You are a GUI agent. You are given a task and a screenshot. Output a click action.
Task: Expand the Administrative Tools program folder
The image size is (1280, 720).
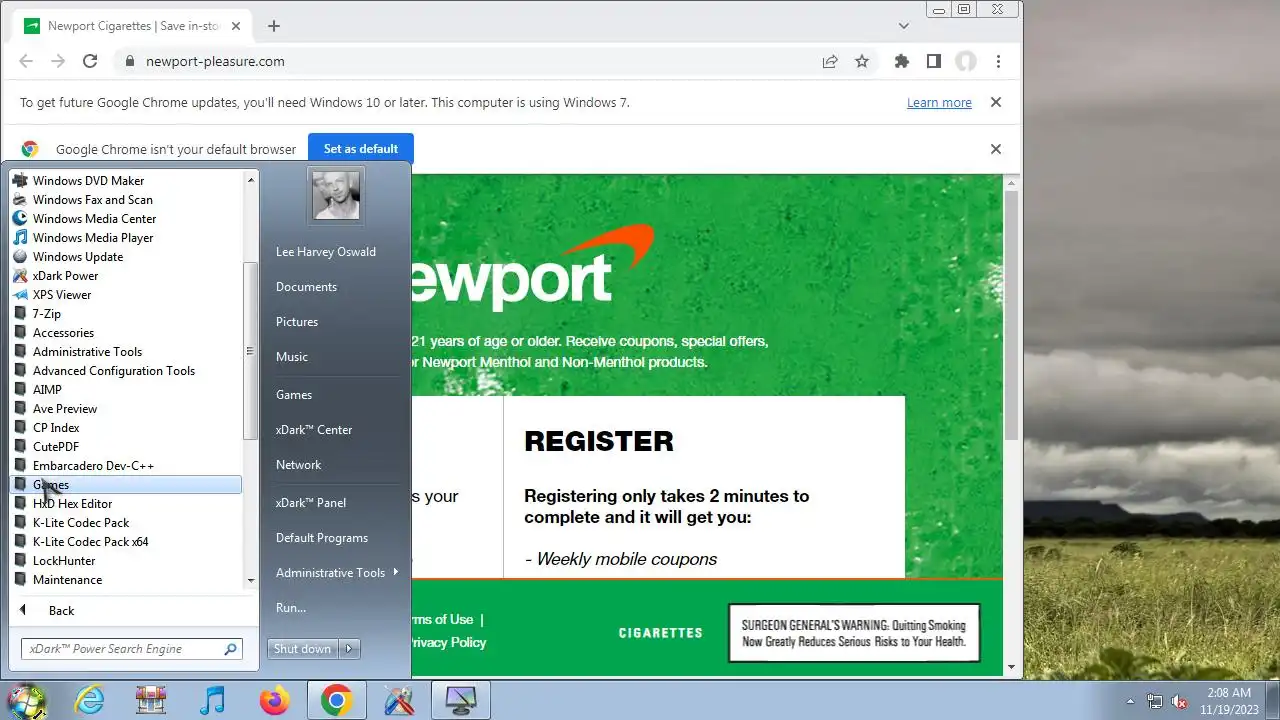126,352
